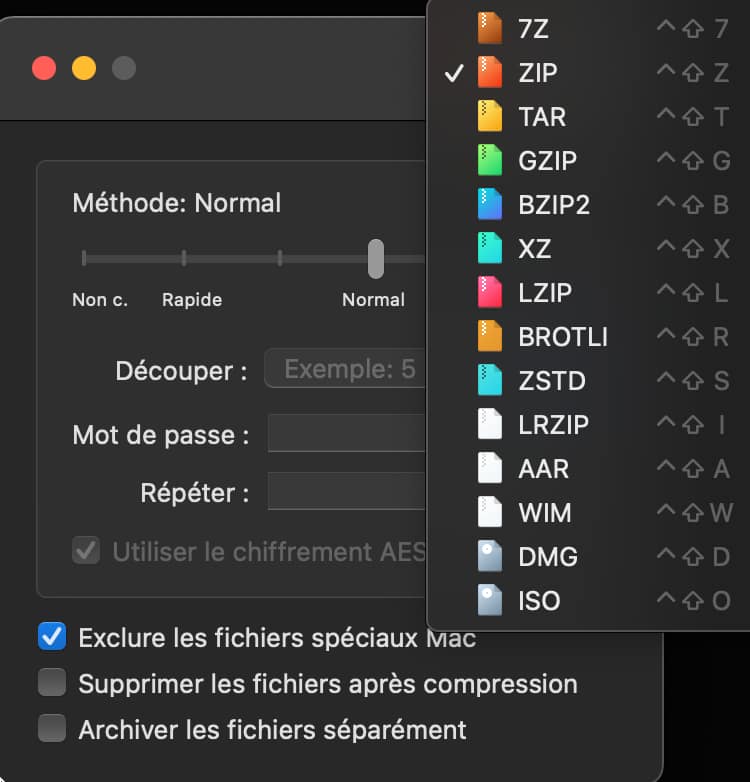The height and width of the screenshot is (782, 750).
Task: Choose XZ from the format list
Action: point(535,249)
